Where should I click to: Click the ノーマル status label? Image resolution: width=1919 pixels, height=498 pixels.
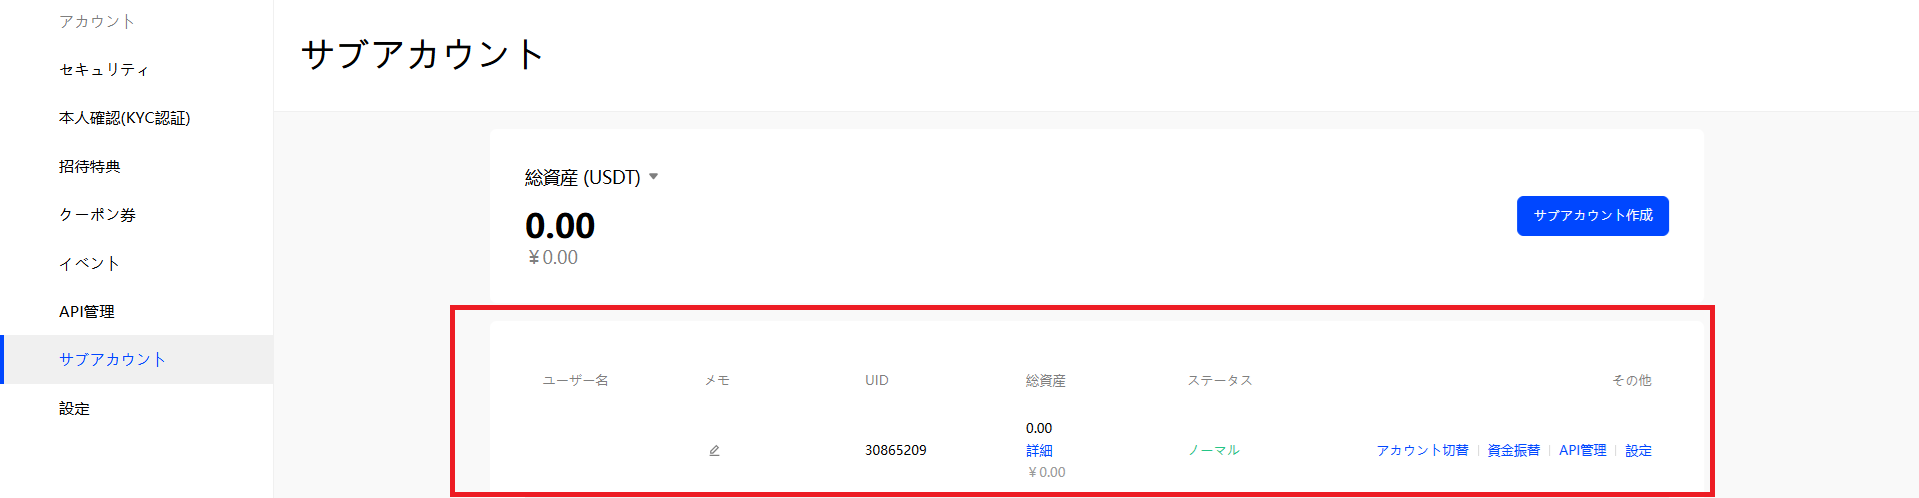click(1213, 451)
